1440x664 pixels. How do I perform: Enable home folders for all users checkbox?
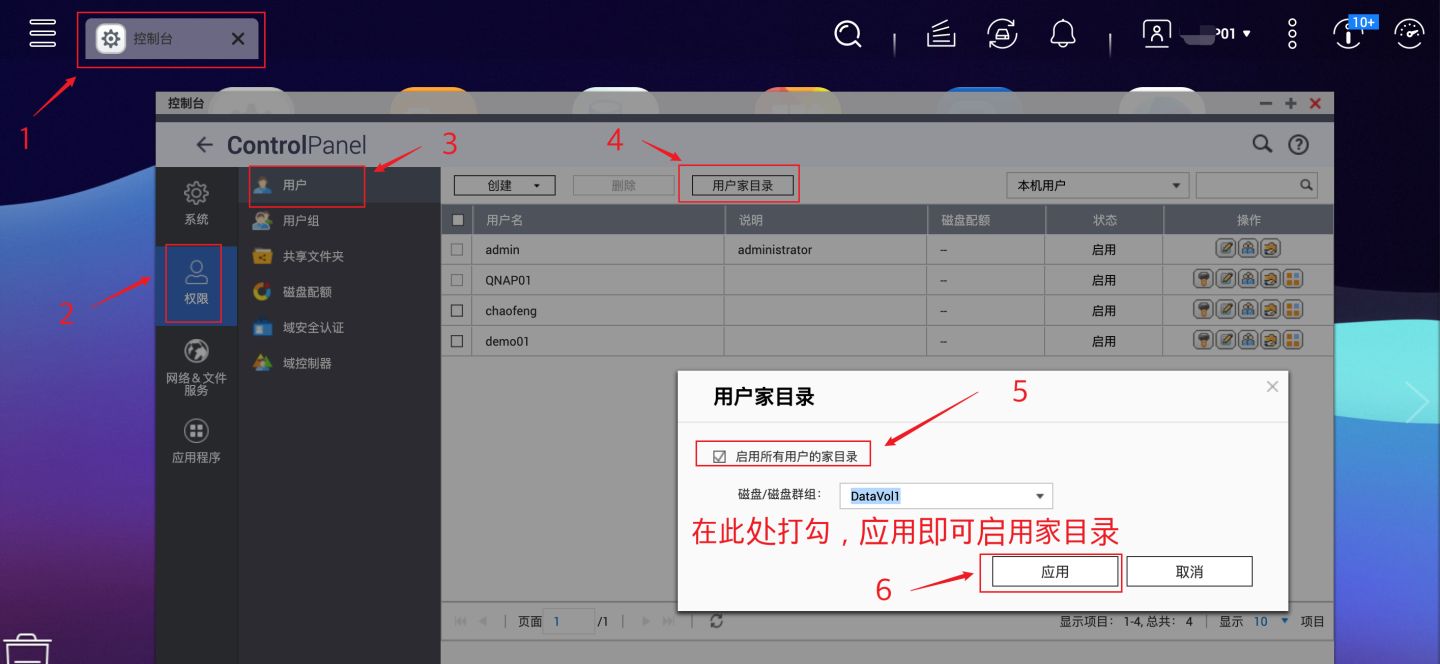tap(719, 453)
